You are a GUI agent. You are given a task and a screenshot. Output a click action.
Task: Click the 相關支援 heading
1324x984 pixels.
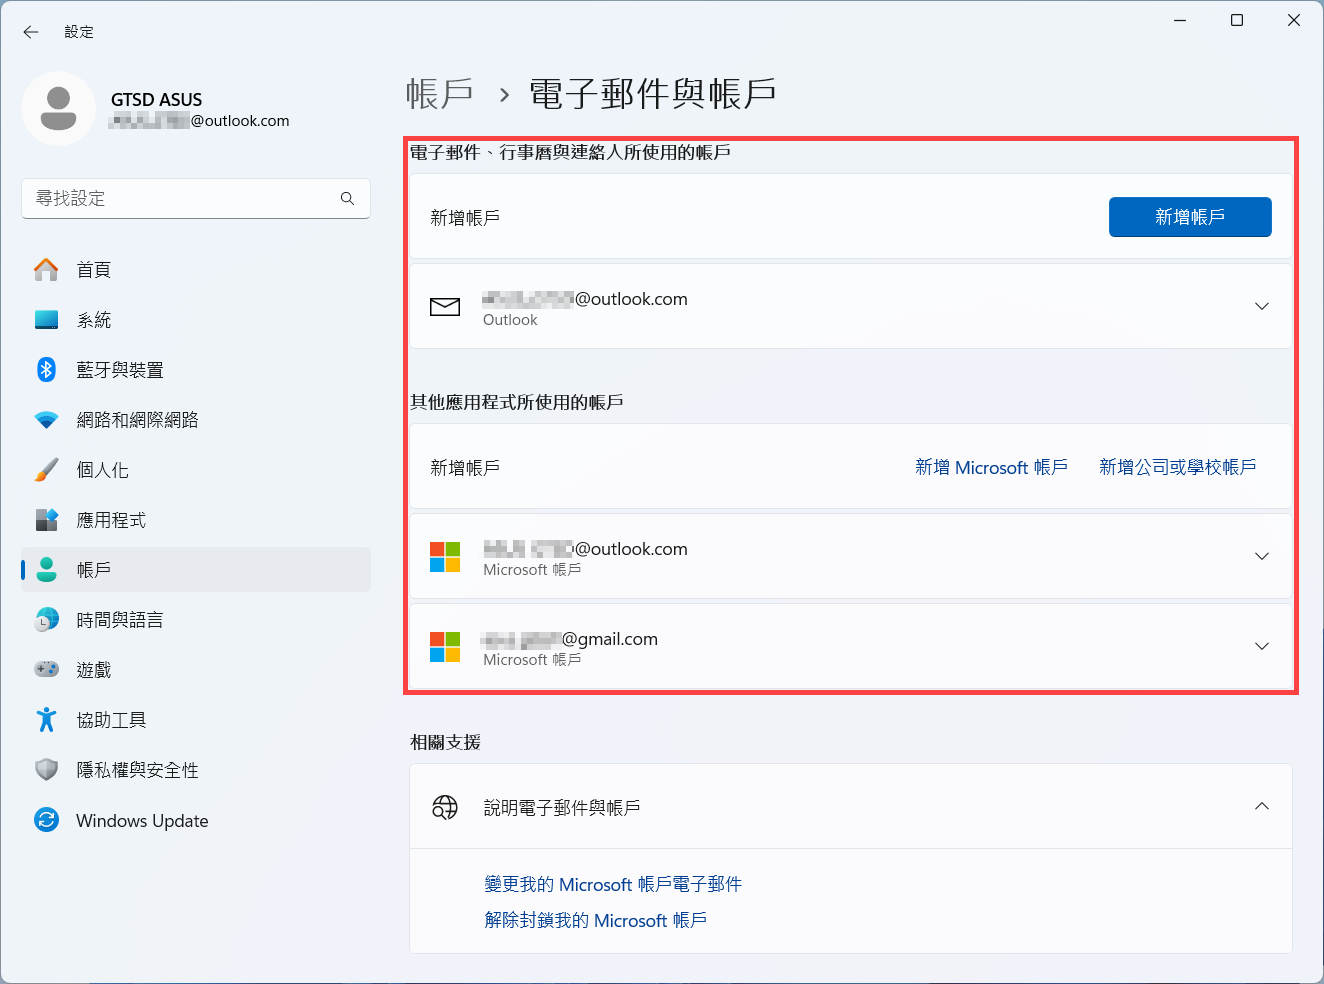tap(445, 742)
